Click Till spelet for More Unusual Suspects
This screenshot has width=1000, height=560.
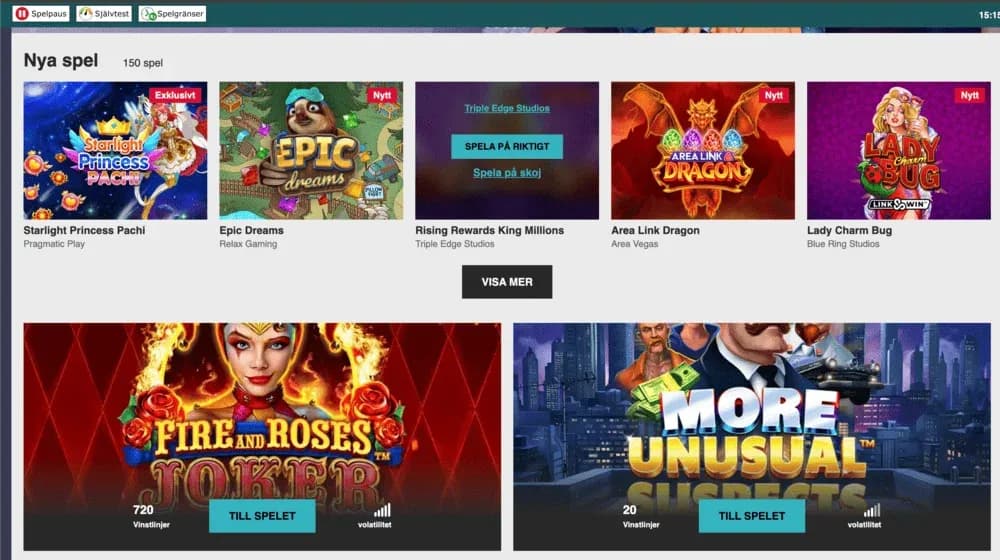[752, 516]
